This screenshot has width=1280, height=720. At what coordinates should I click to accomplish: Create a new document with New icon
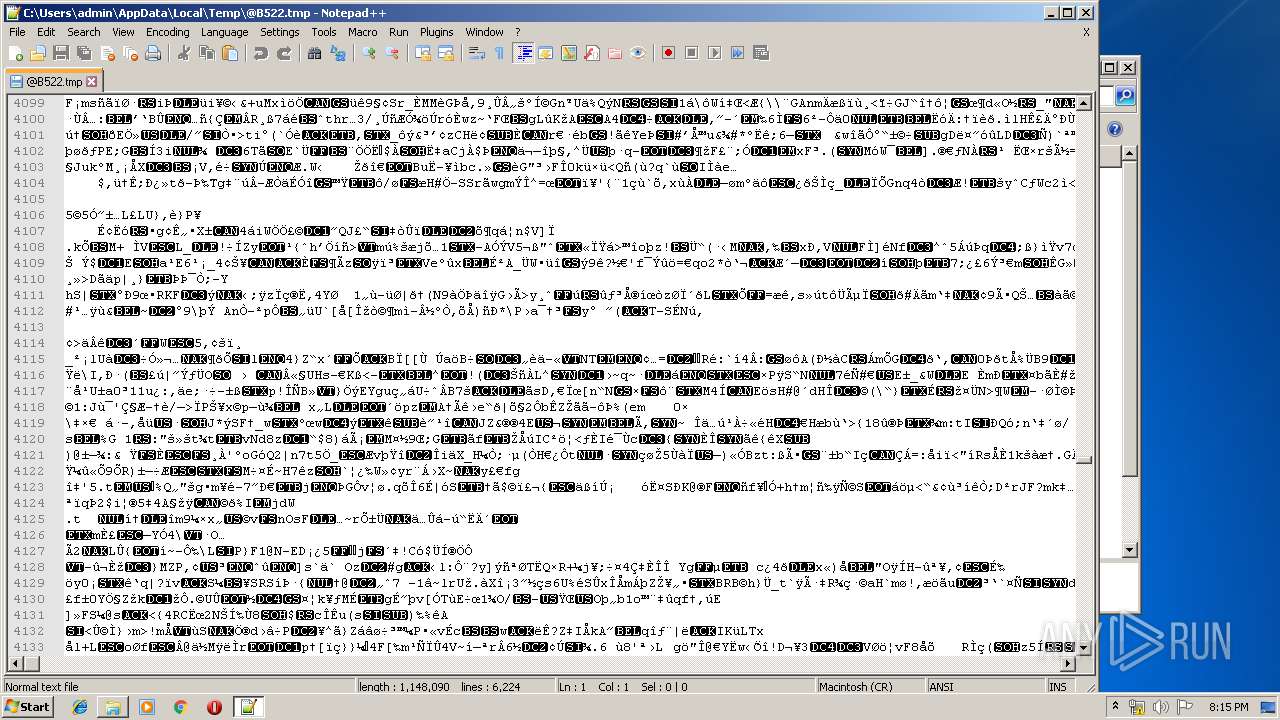16,53
